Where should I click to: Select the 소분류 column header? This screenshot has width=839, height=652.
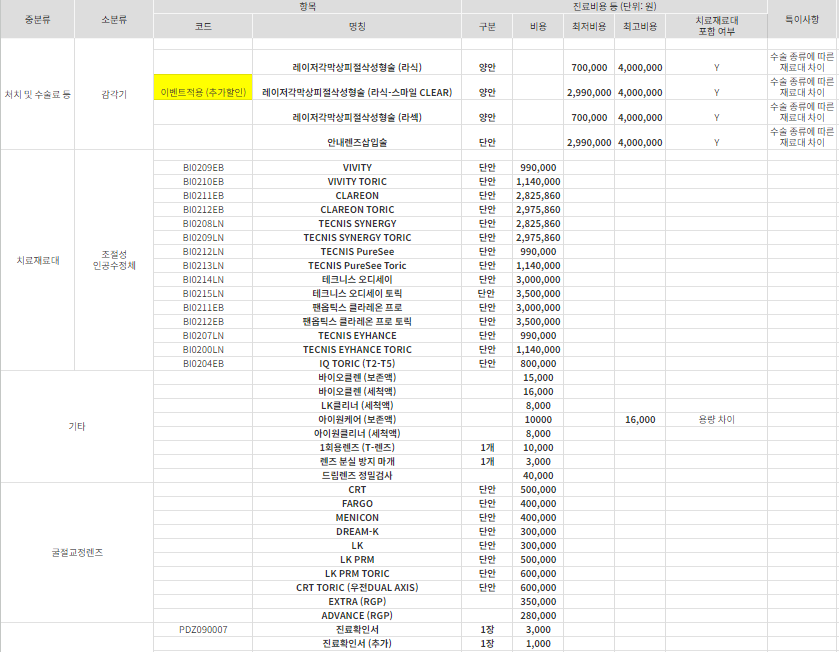(x=114, y=19)
